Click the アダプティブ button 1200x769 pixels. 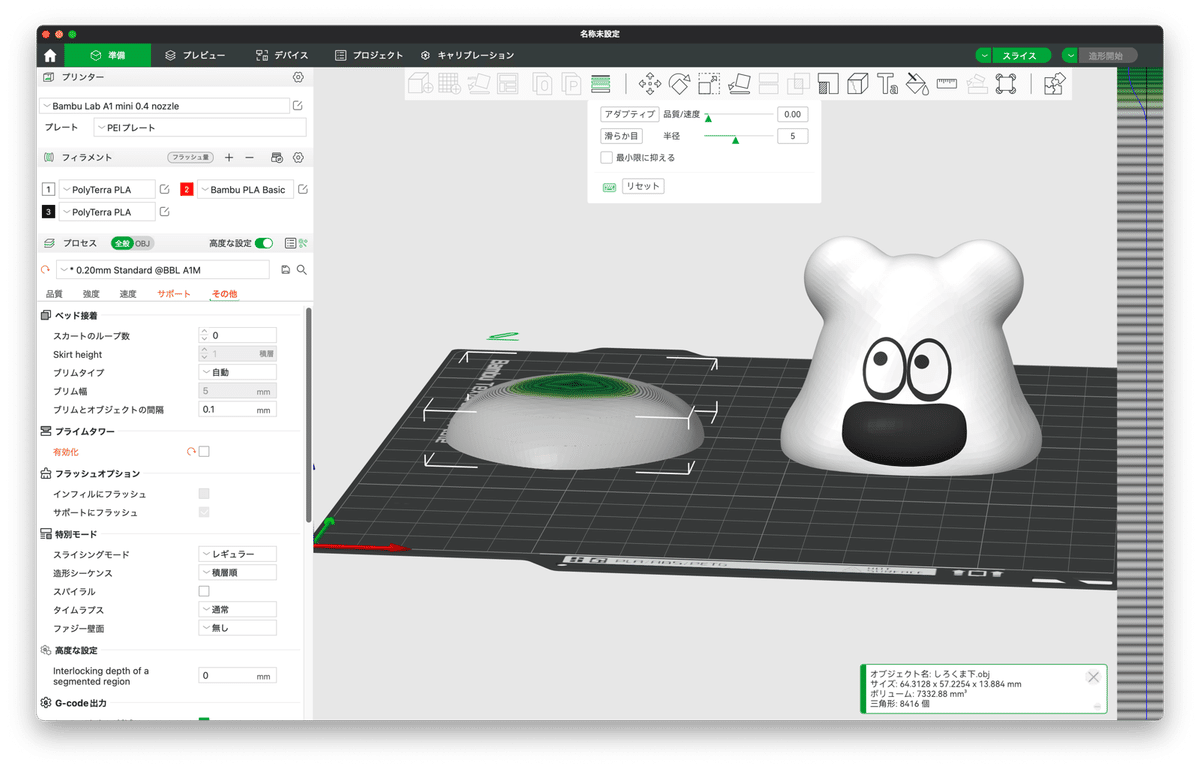click(628, 114)
